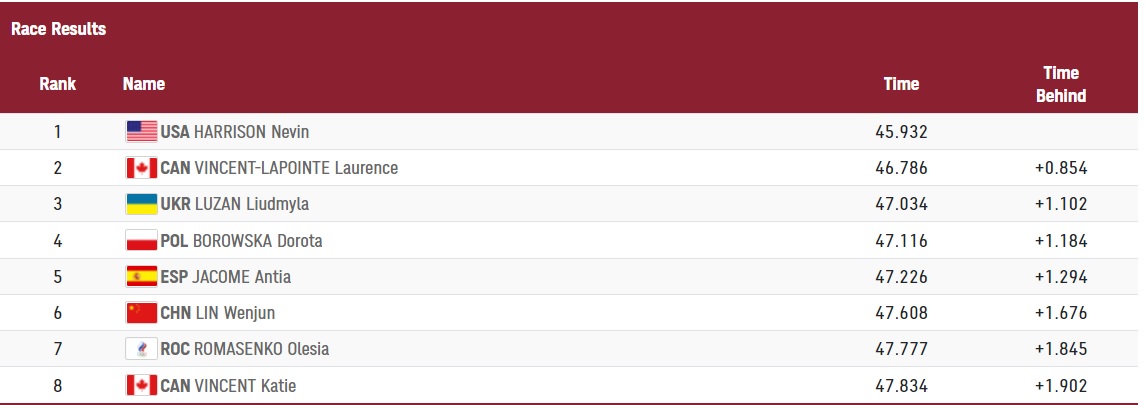Click the Spain flag icon

142,277
